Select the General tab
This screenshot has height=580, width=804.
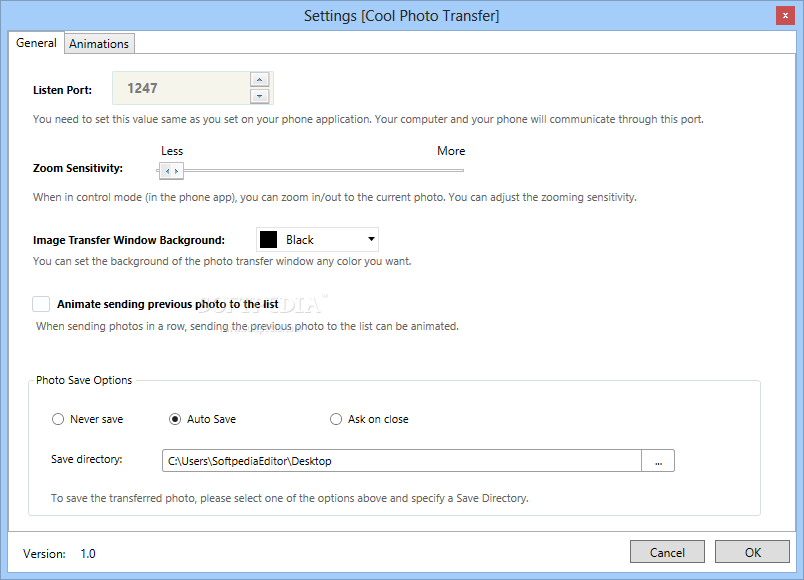pos(36,43)
